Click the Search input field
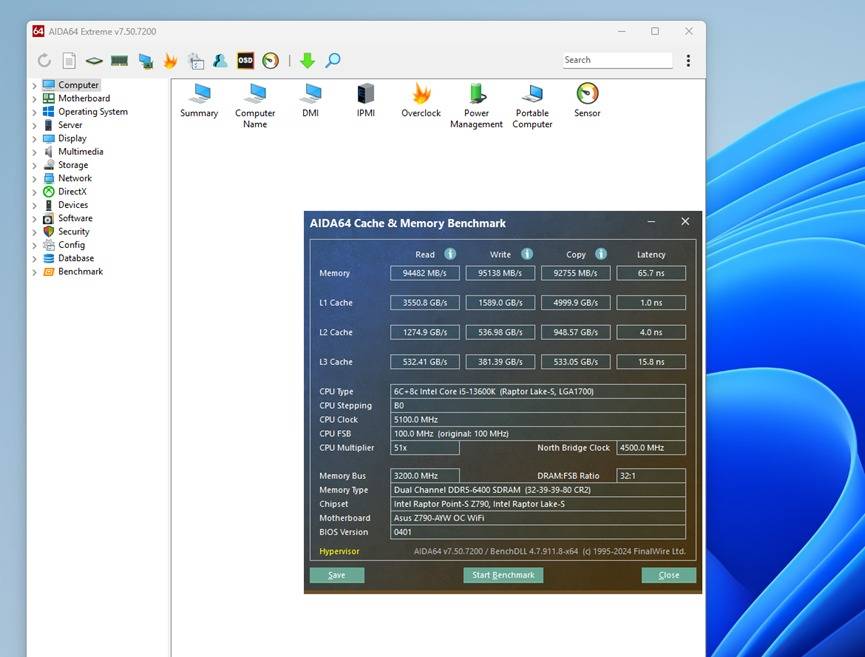Viewport: 865px width, 657px height. (617, 60)
